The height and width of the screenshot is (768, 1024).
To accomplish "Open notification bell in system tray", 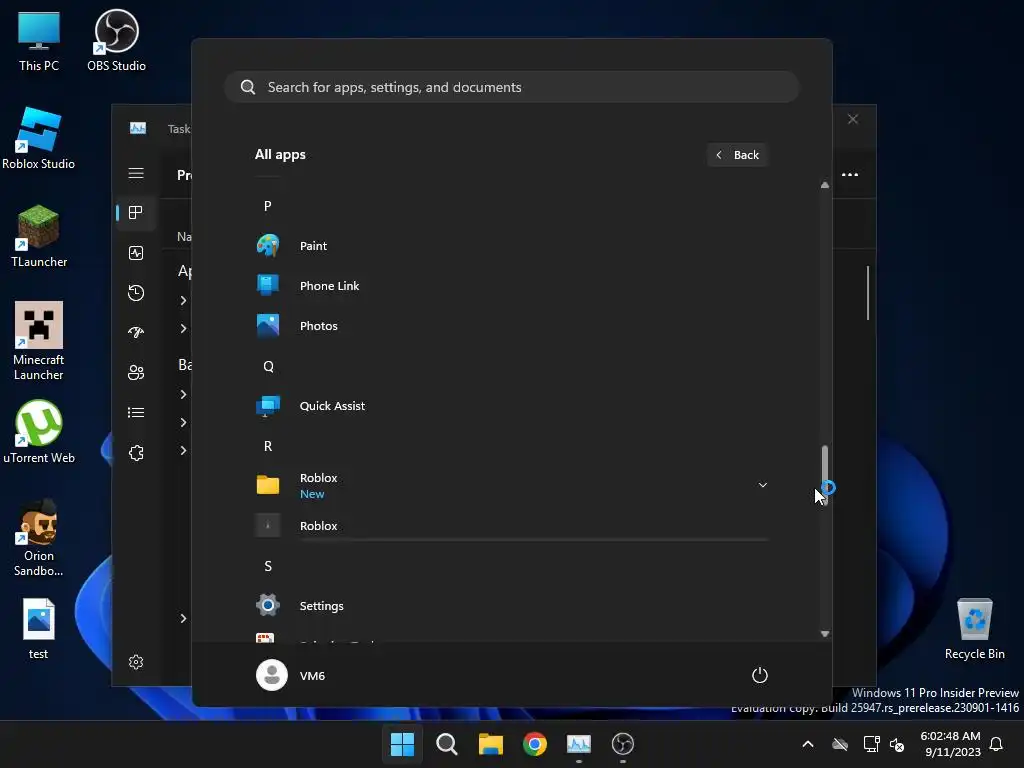I will tap(997, 744).
